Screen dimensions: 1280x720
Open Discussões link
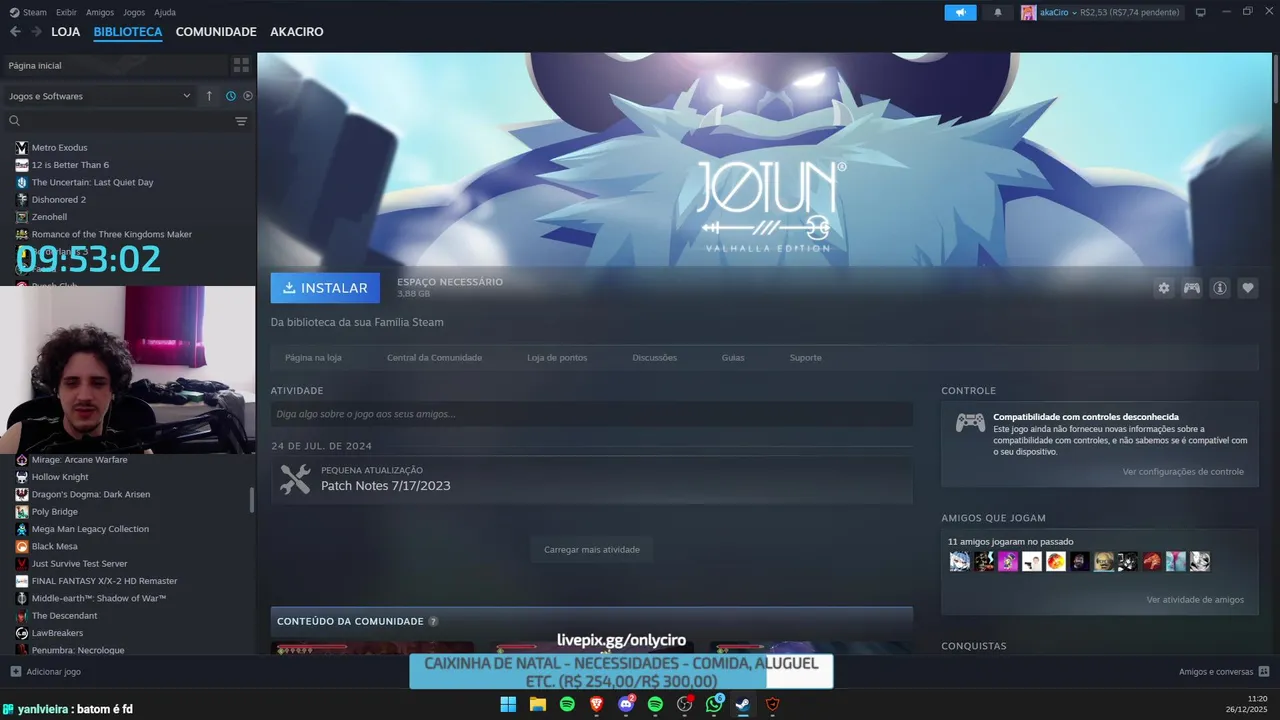(655, 357)
